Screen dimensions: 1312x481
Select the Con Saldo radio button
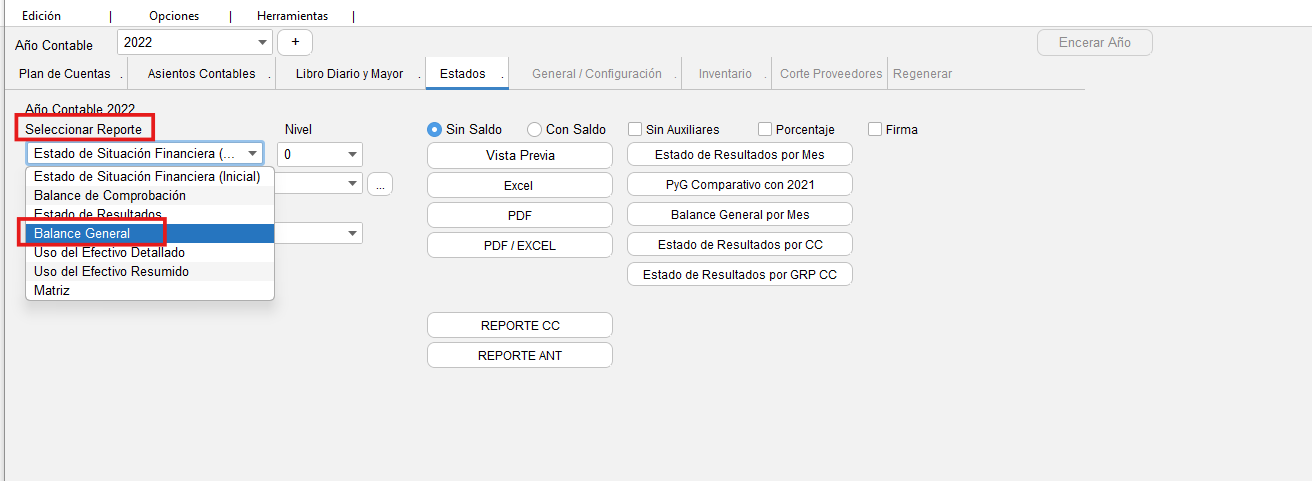(535, 129)
